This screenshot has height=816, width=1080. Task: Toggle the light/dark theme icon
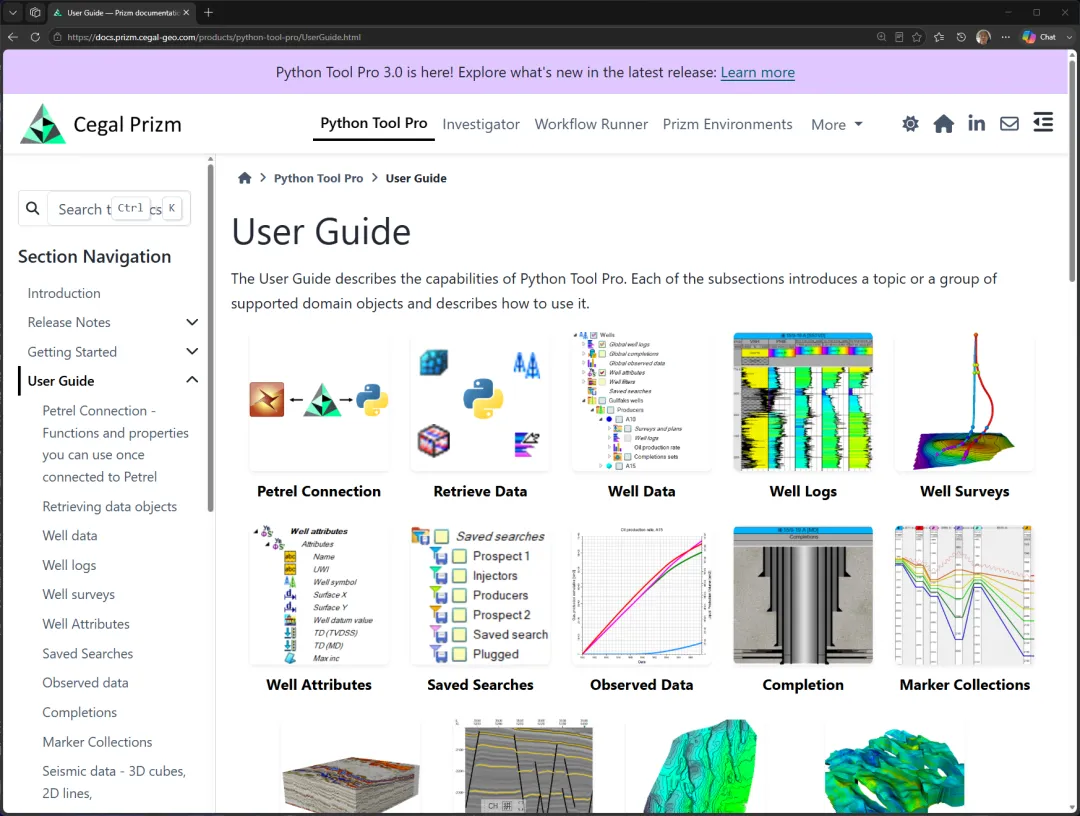[911, 124]
